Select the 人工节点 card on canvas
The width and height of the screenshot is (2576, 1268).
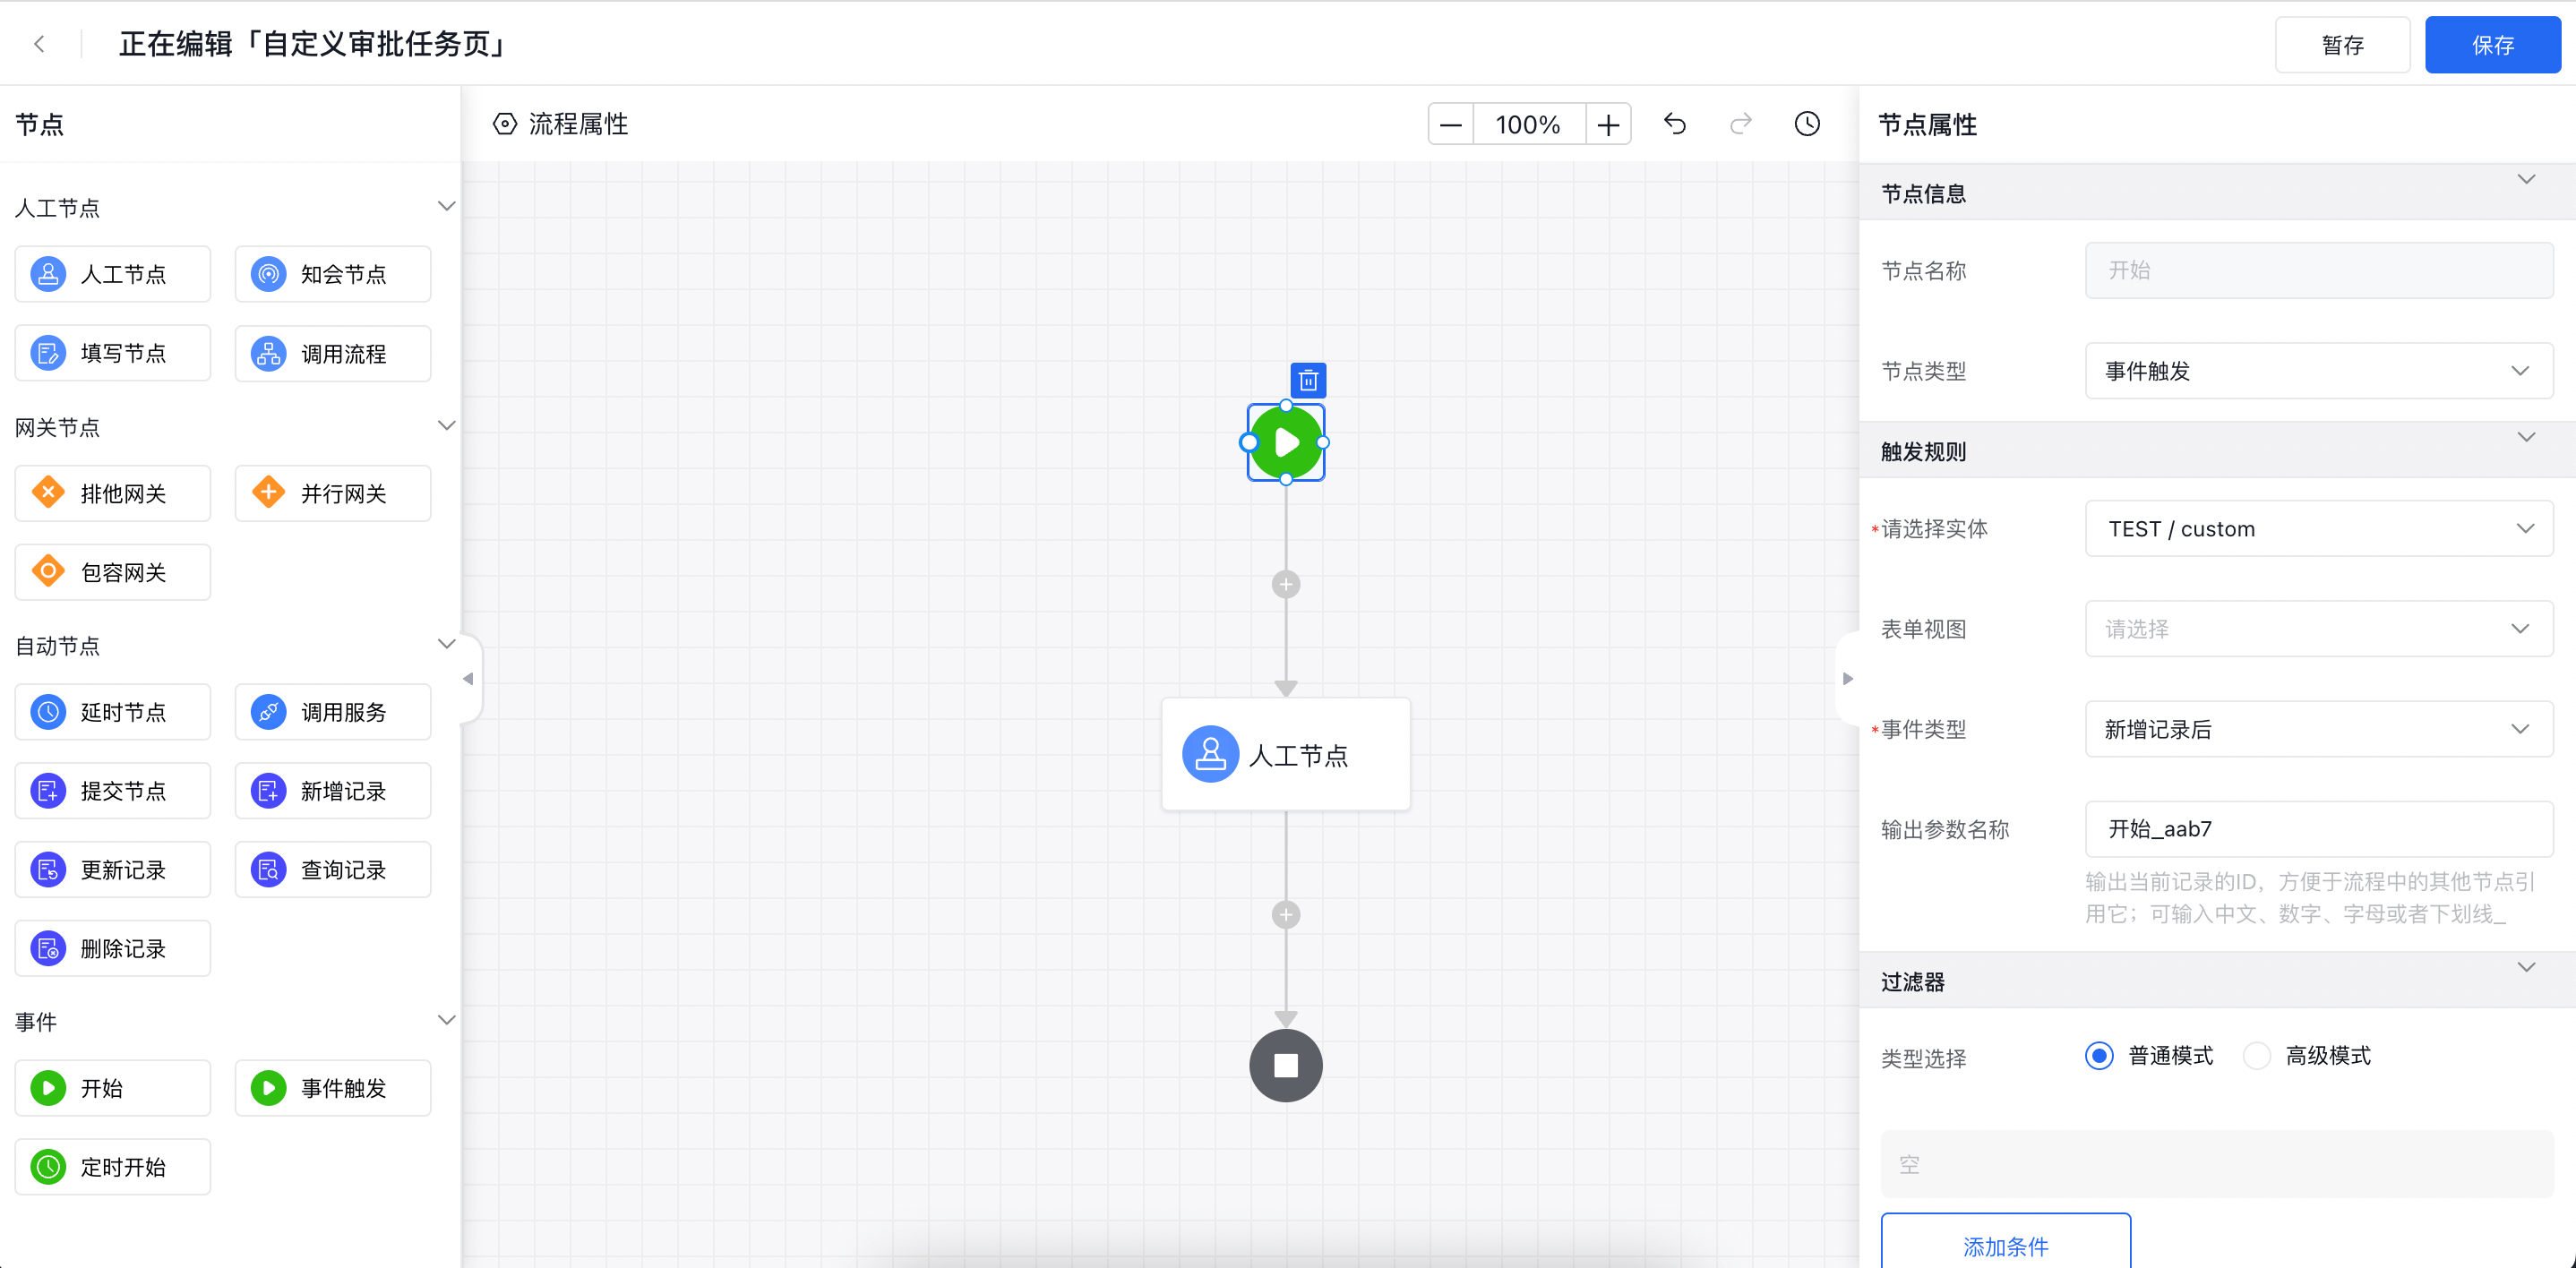[x=1286, y=754]
